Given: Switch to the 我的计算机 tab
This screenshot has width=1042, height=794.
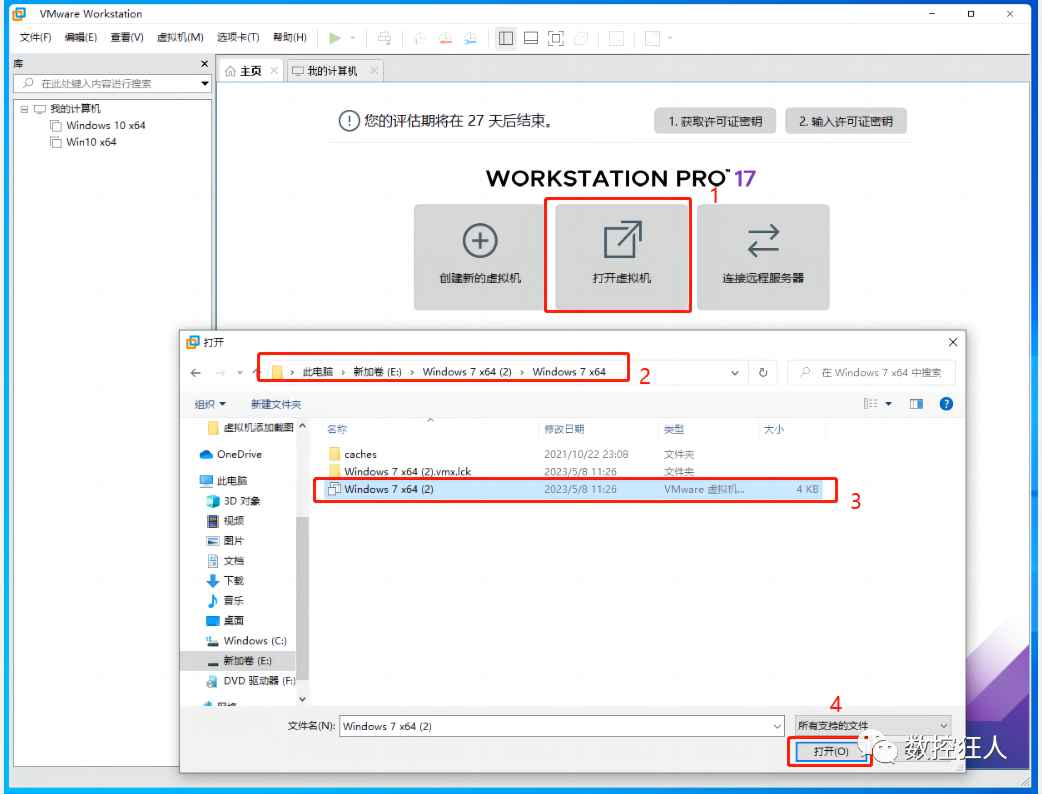Looking at the screenshot, I should tap(332, 71).
